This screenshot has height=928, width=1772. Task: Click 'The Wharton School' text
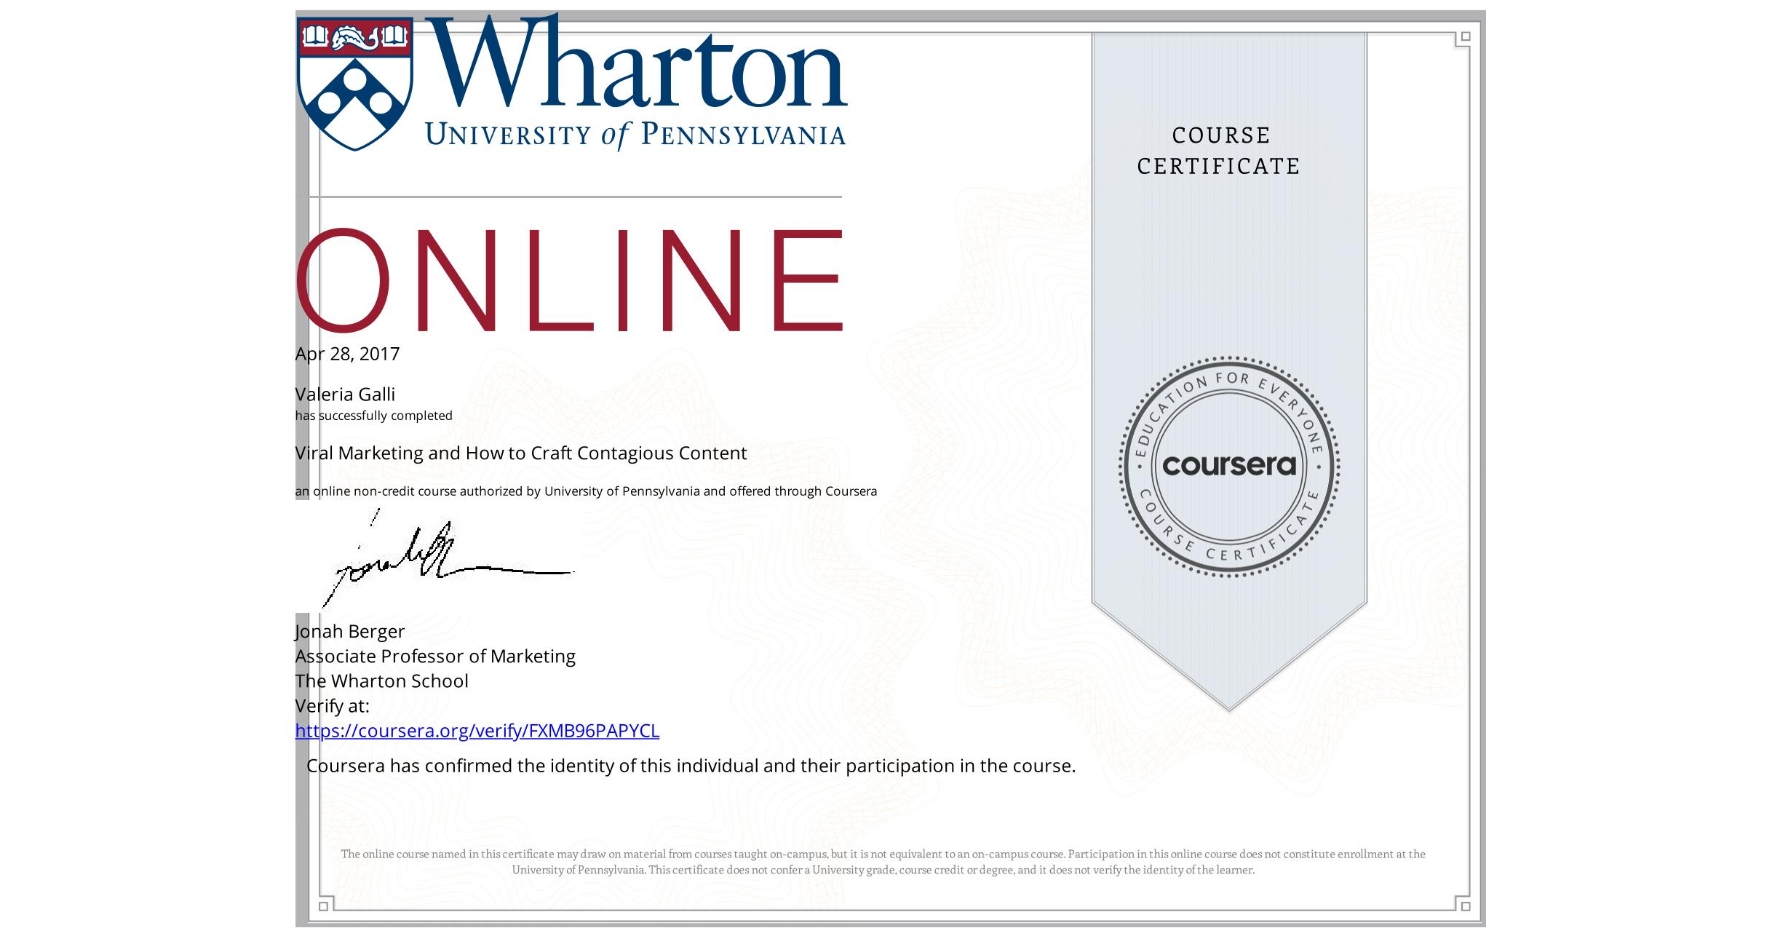point(382,681)
